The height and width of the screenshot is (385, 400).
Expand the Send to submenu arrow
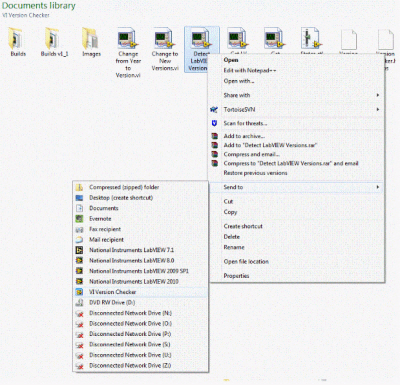(378, 187)
